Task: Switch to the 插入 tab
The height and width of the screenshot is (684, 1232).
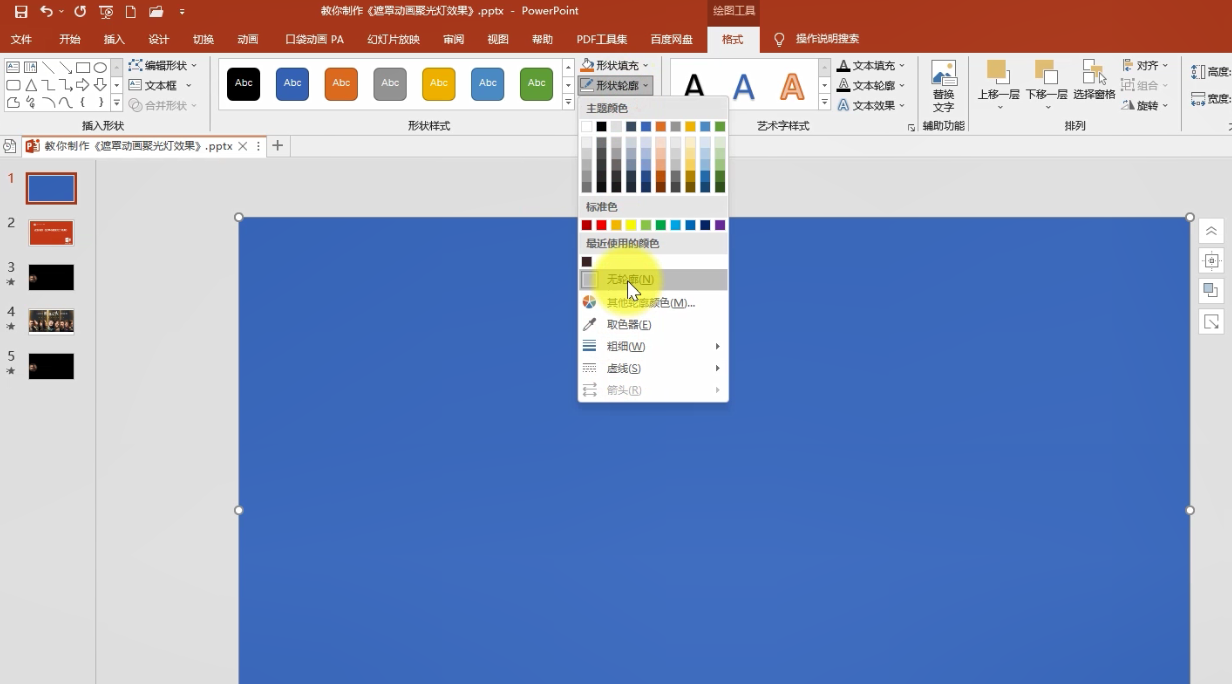Action: pyautogui.click(x=115, y=40)
